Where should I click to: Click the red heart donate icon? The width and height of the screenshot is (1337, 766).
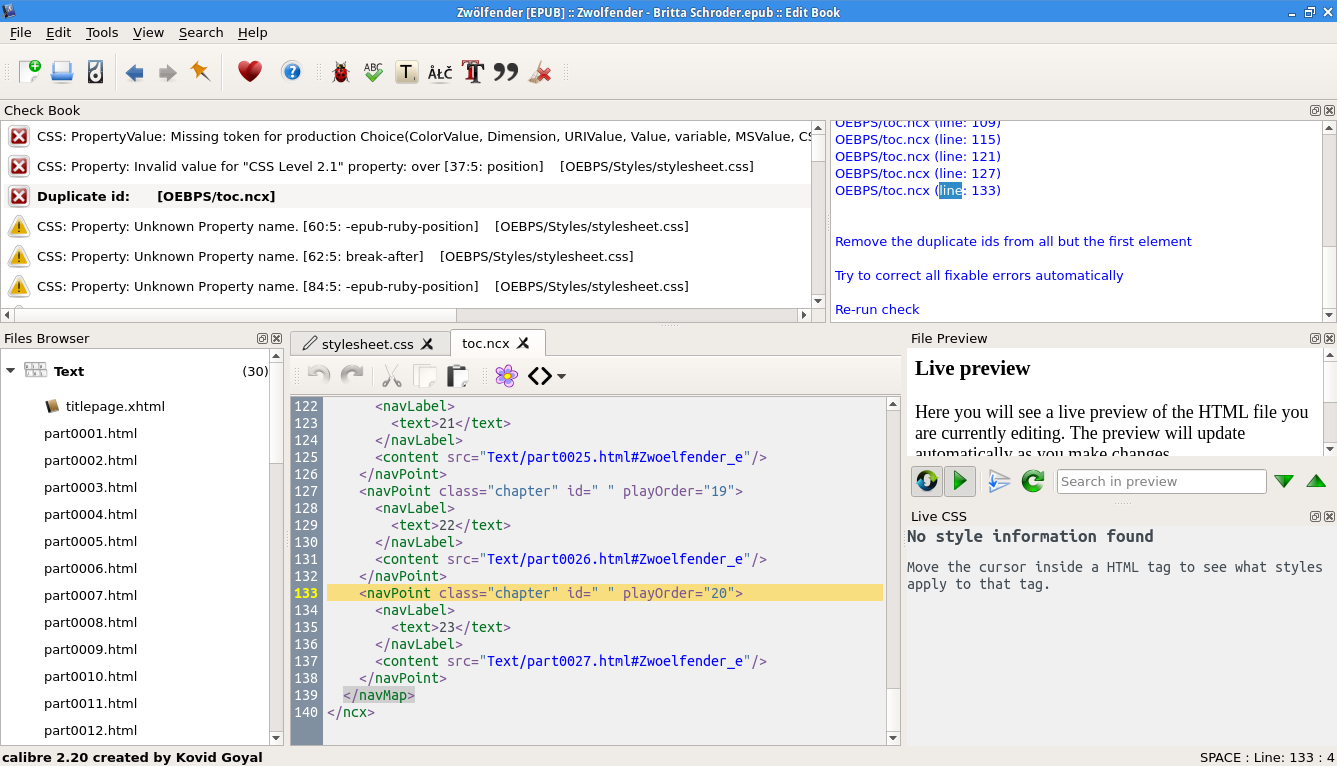pos(249,72)
